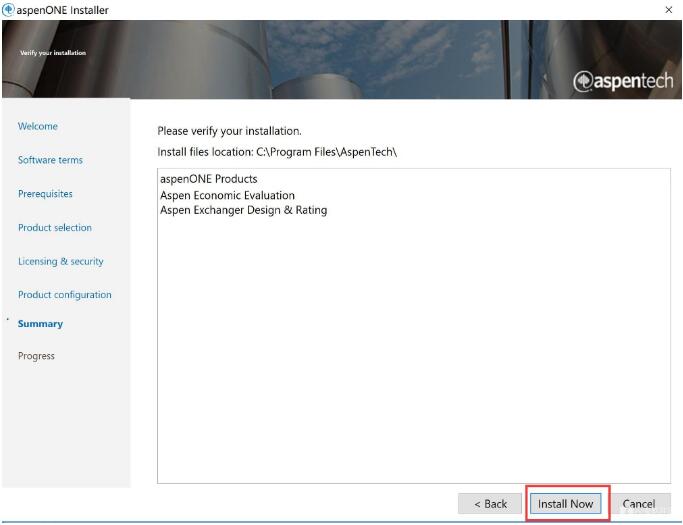Close the aspenONE Installer window

click(669, 10)
